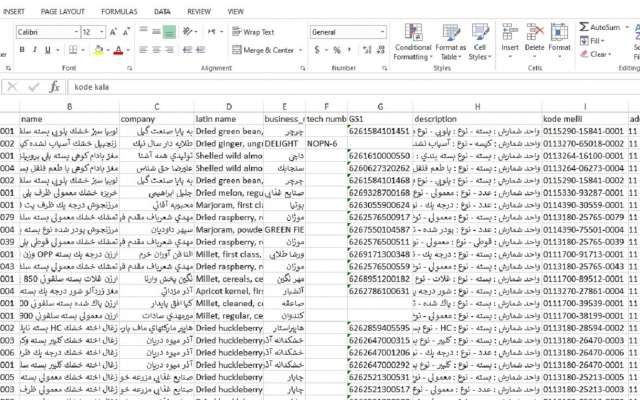Open the font size 12 dropdown
Screen dimensions: 640x400
(x=101, y=32)
